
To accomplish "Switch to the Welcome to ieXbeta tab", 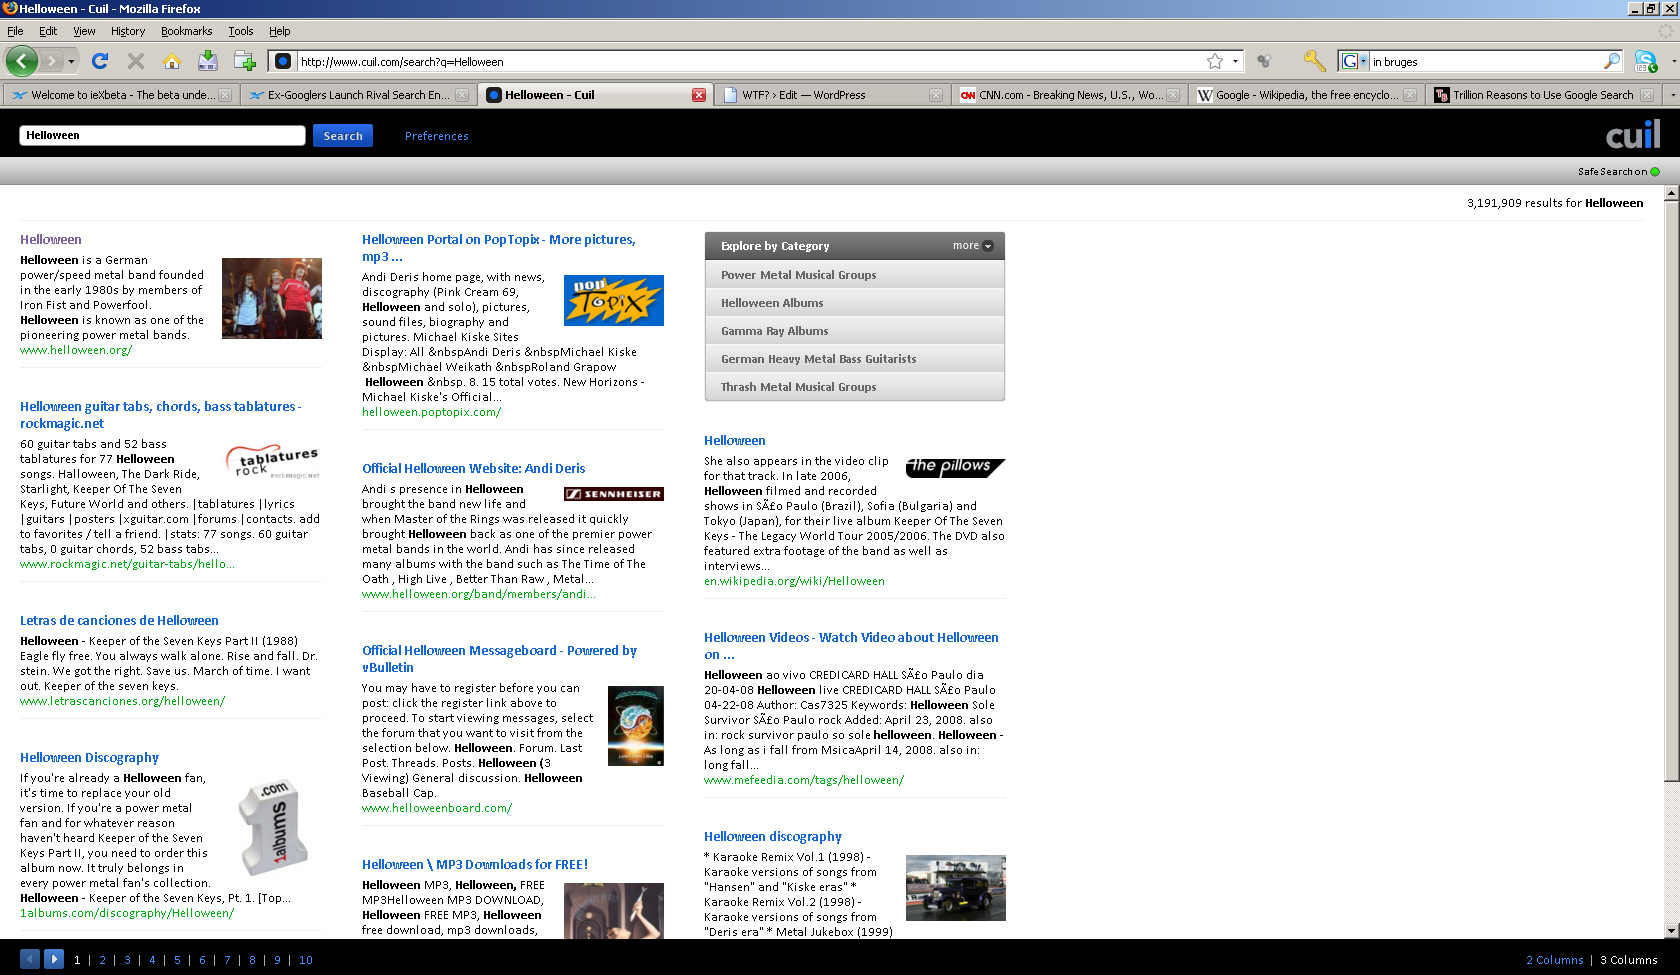I will 120,95.
